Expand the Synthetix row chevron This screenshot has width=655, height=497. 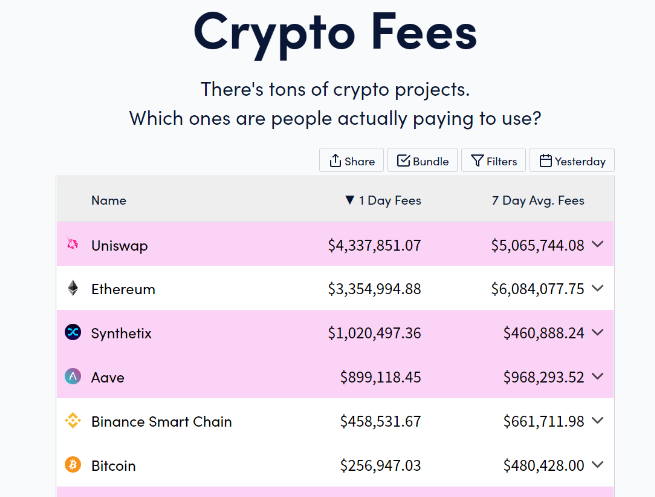click(598, 332)
